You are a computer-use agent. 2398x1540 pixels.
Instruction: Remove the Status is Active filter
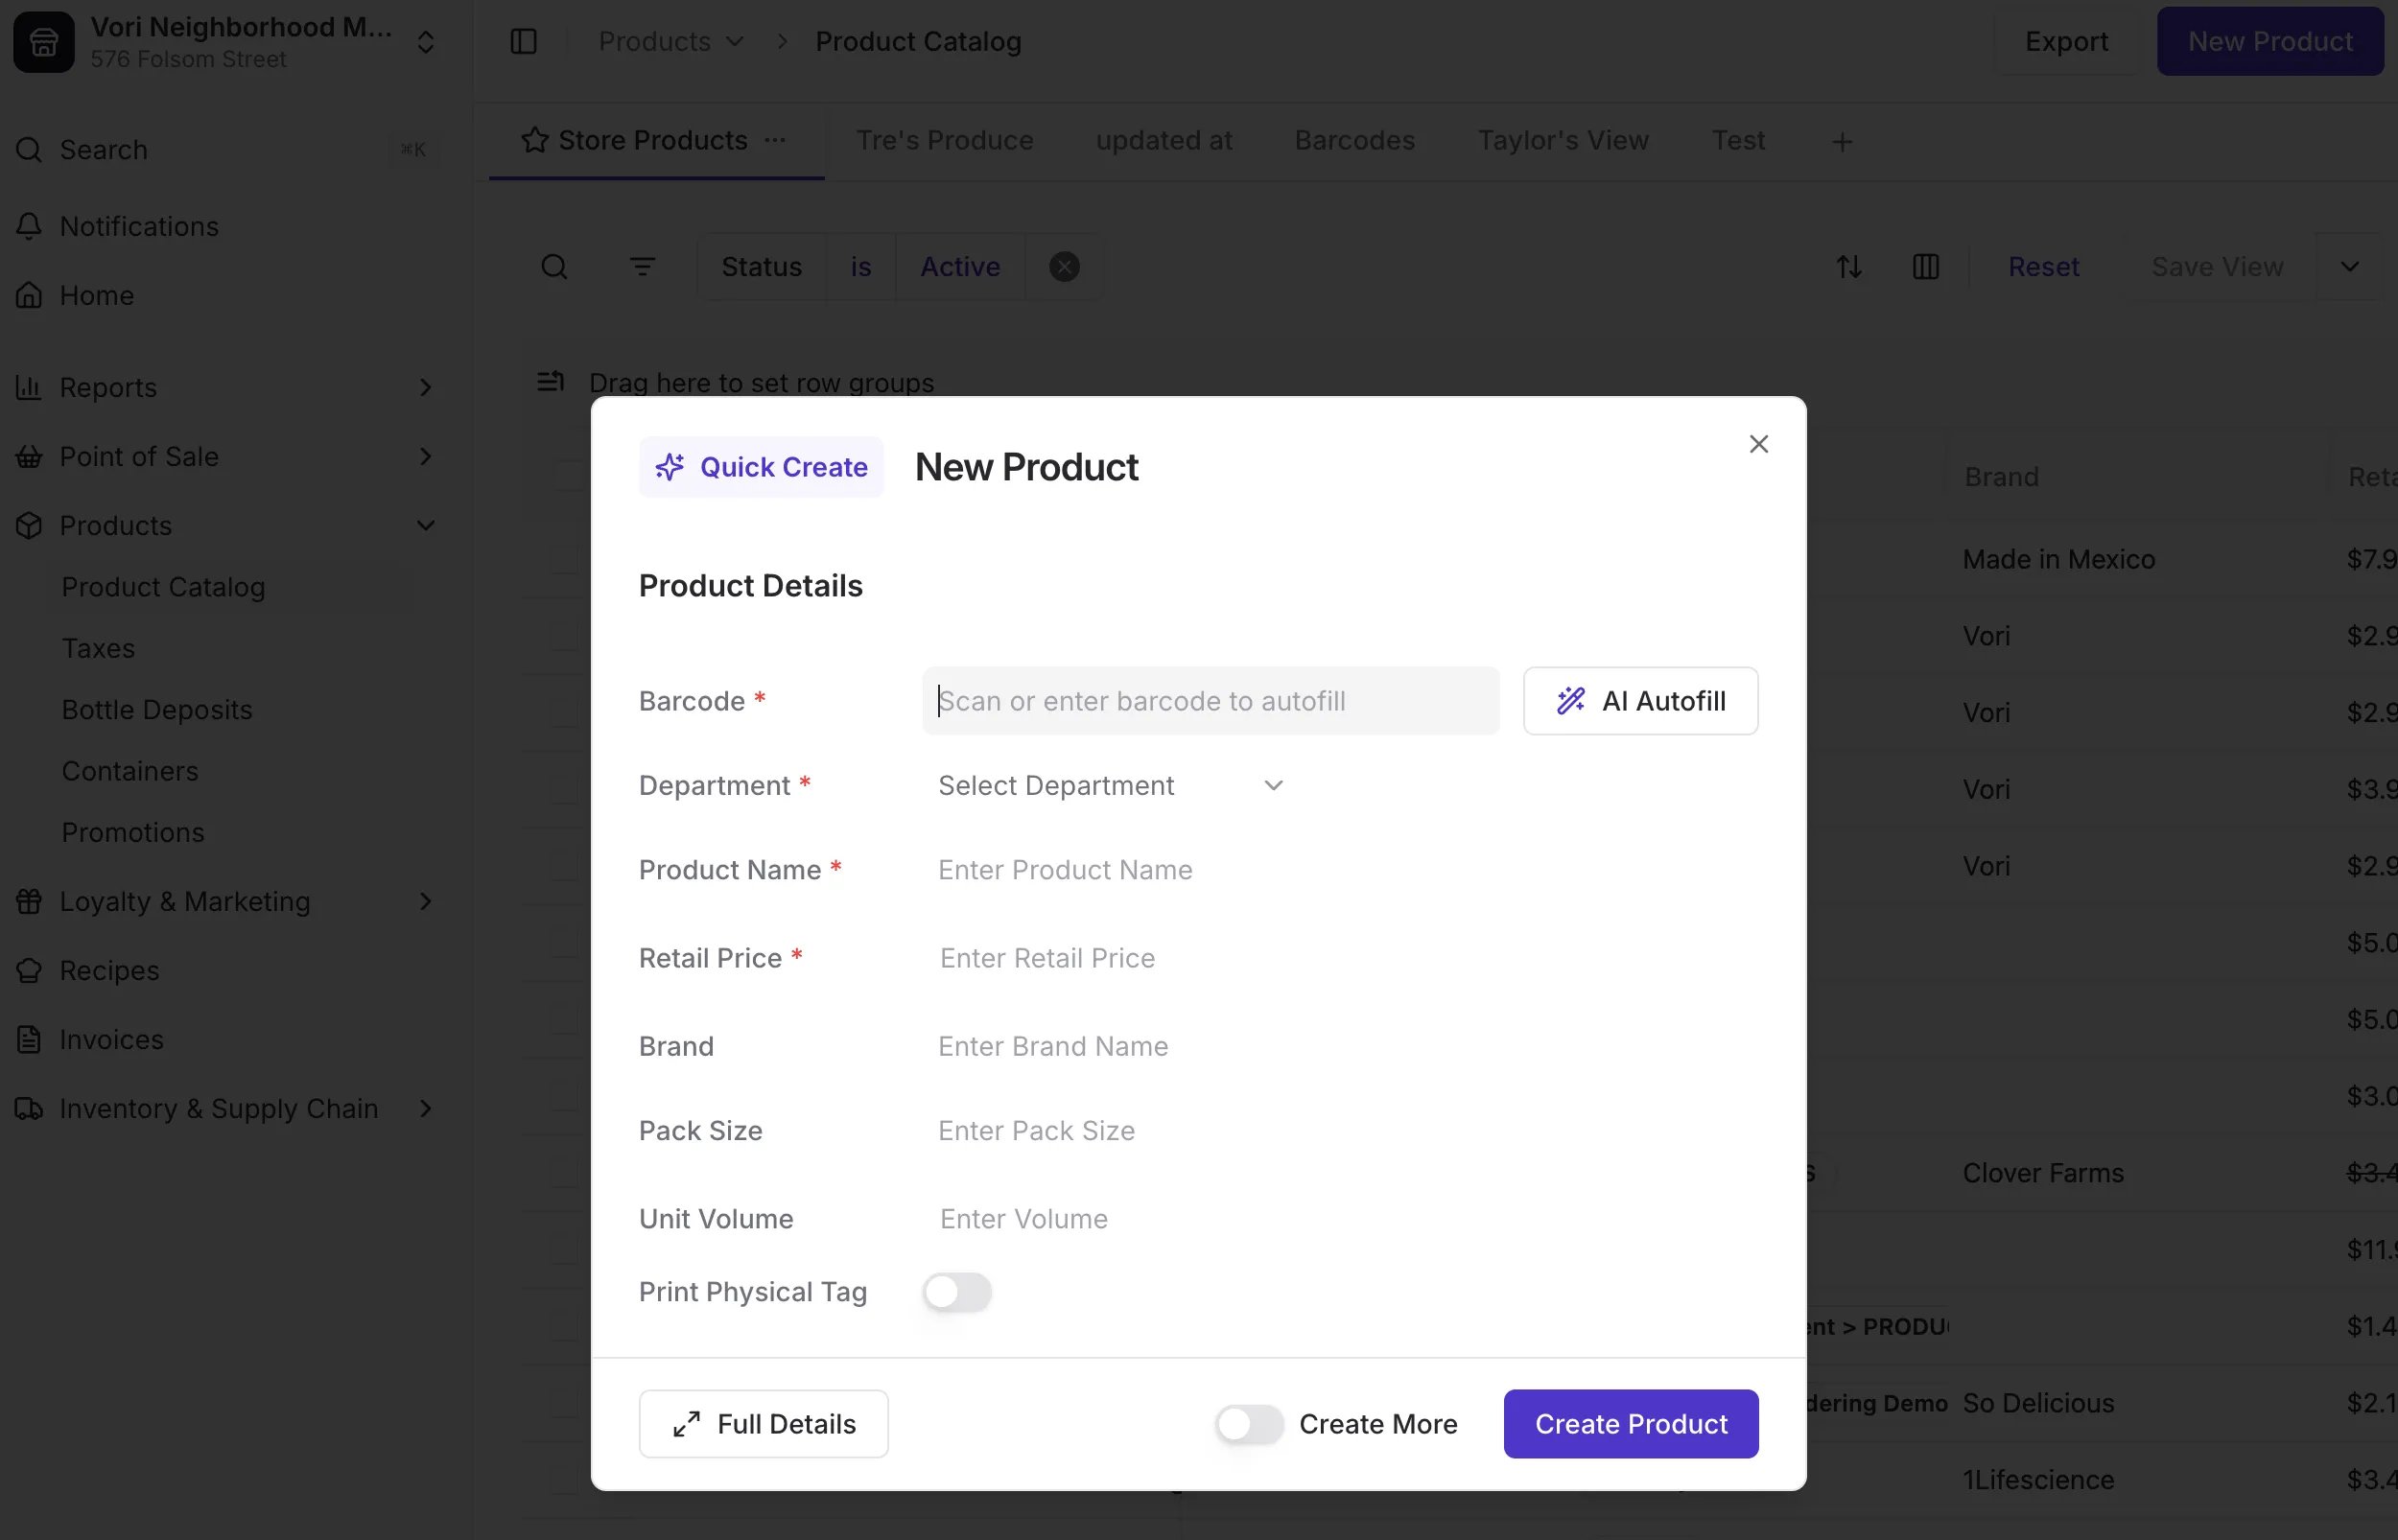pos(1064,267)
